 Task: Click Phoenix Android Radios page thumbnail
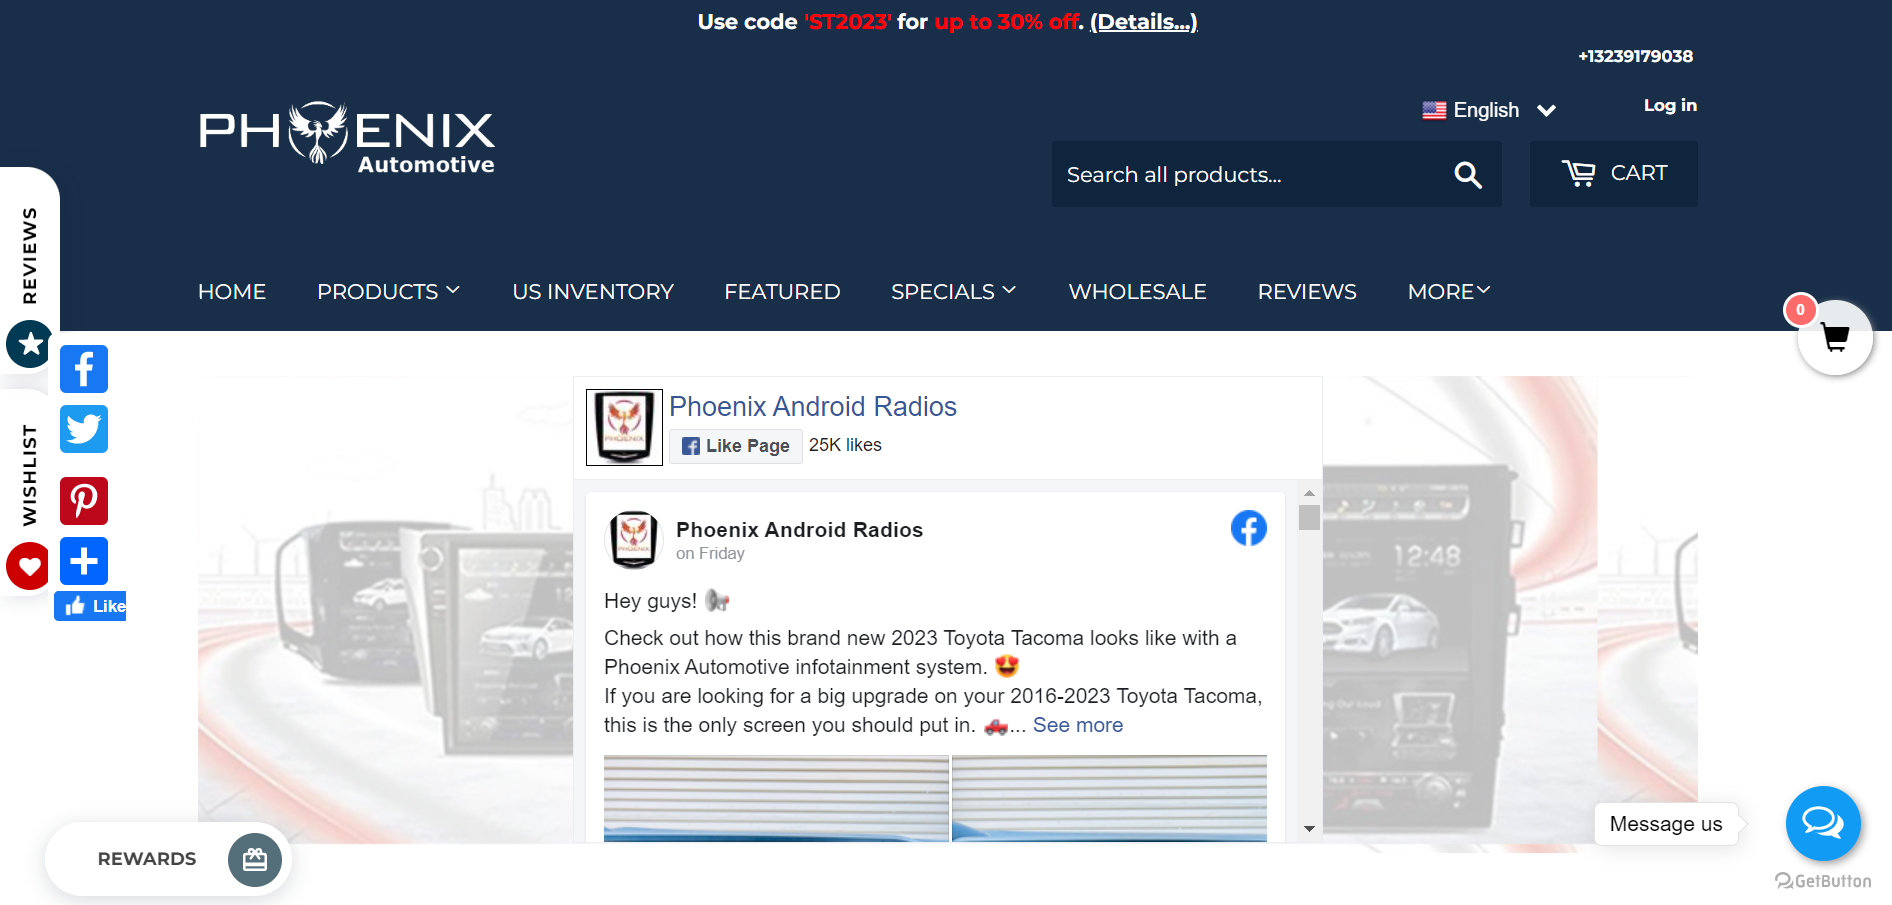(x=624, y=427)
